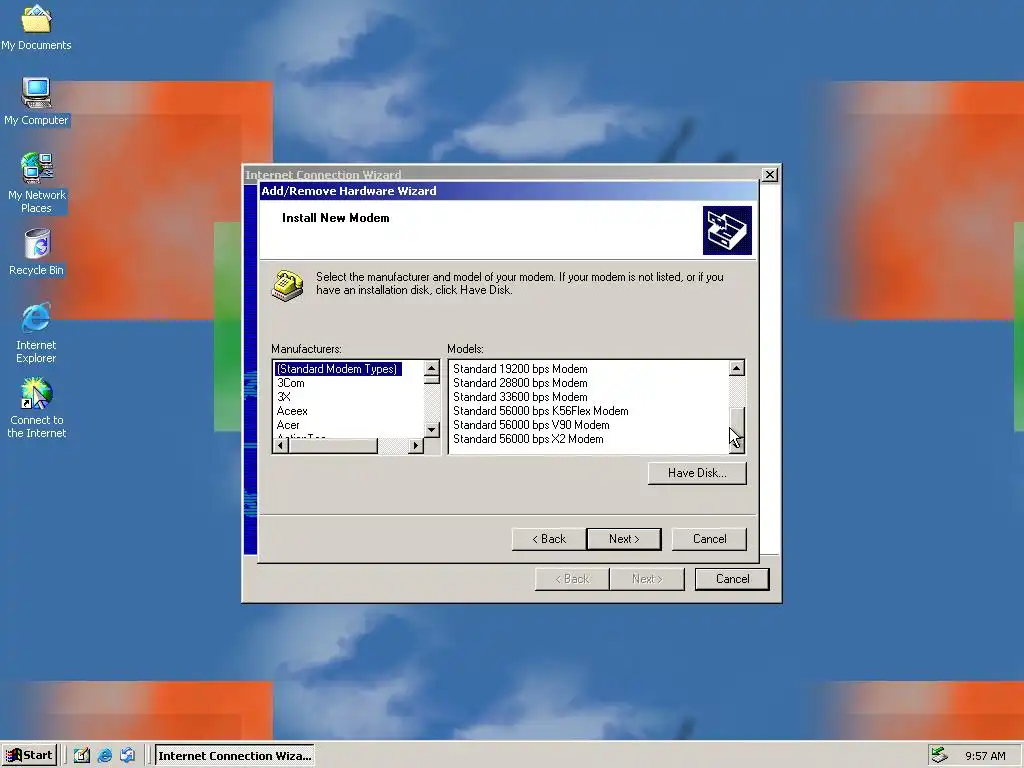Click the 9:57 AM clock
Screen dimensions: 1024x768
985,756
